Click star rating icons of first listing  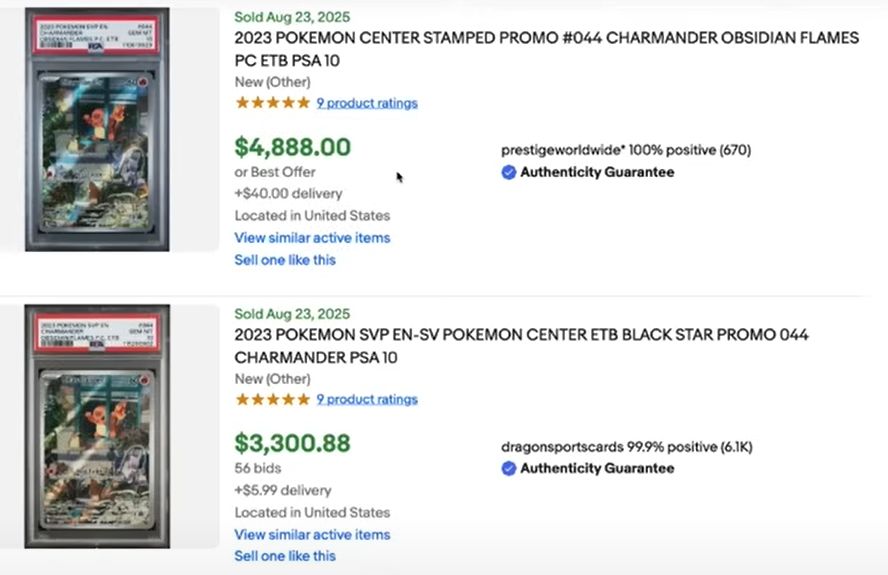(272, 103)
